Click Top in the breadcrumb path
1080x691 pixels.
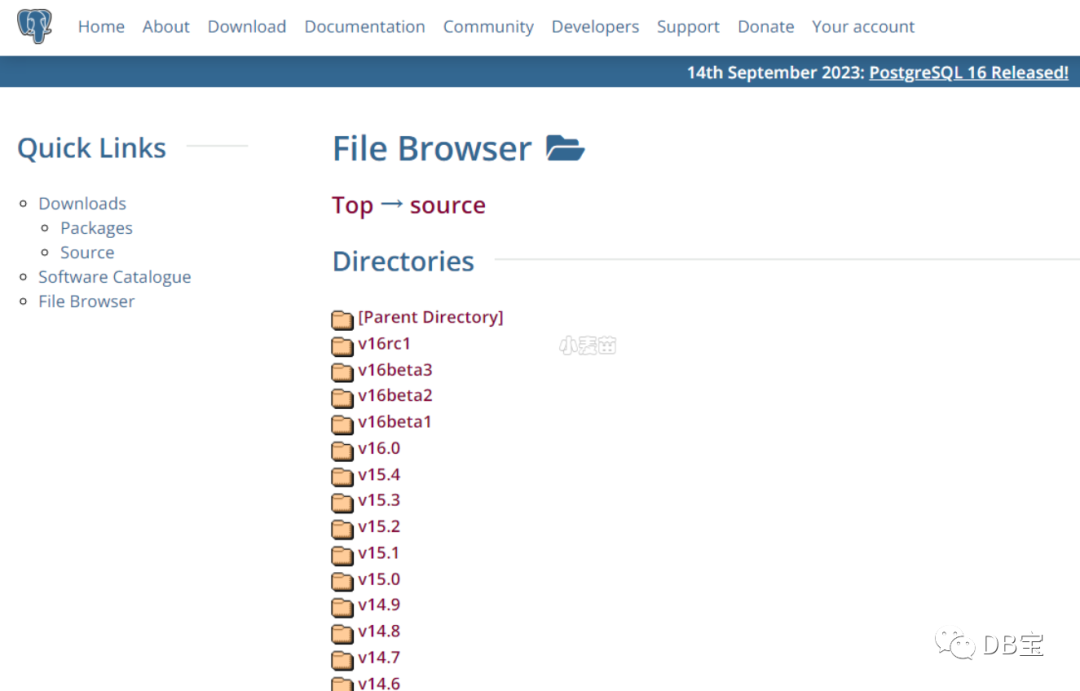tap(352, 205)
